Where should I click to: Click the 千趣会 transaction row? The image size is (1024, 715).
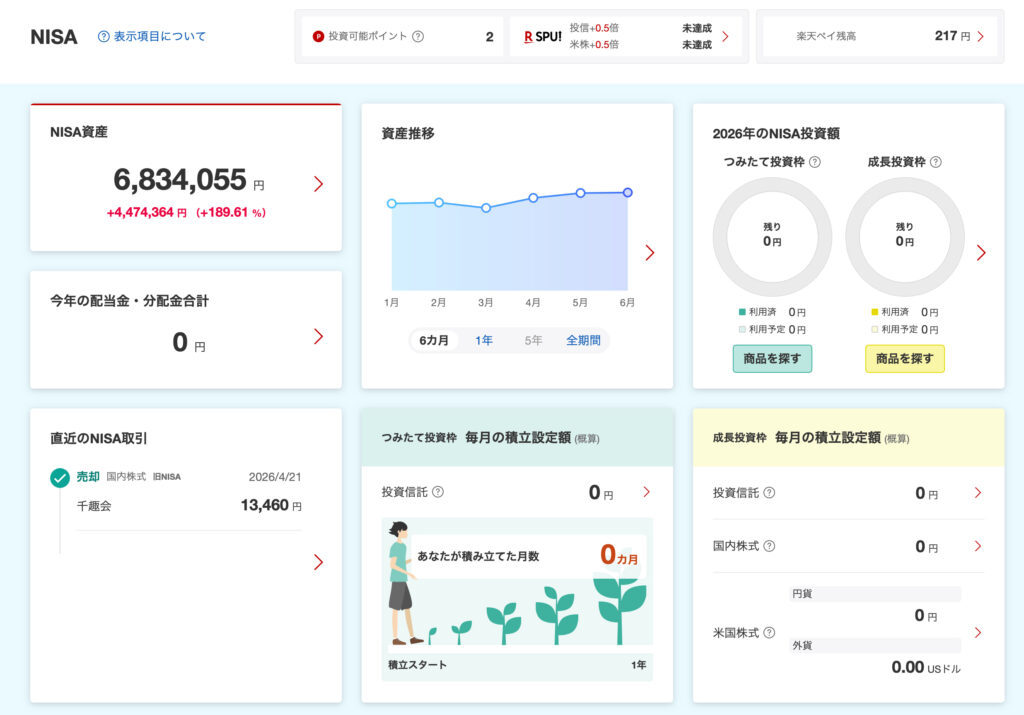click(189, 505)
